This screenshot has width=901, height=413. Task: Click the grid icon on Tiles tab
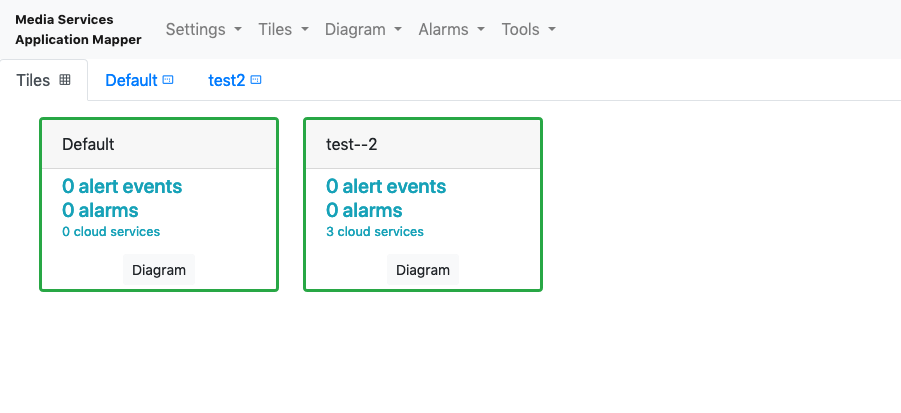click(x=65, y=80)
